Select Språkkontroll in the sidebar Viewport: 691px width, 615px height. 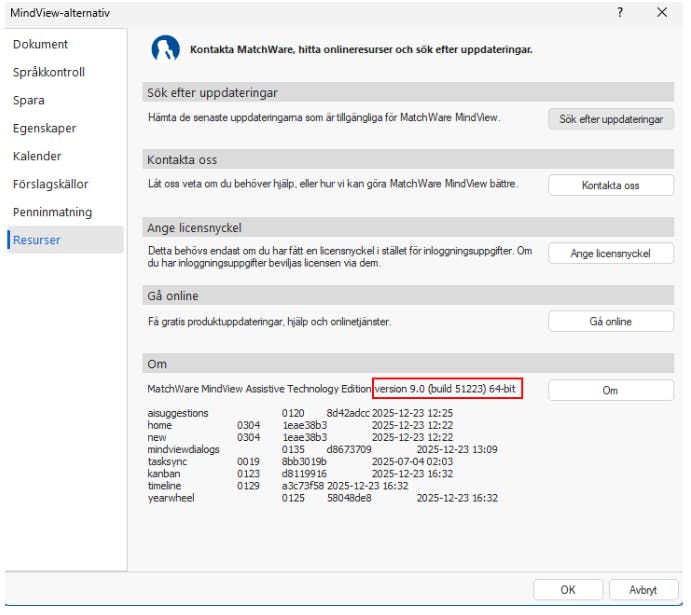49,72
